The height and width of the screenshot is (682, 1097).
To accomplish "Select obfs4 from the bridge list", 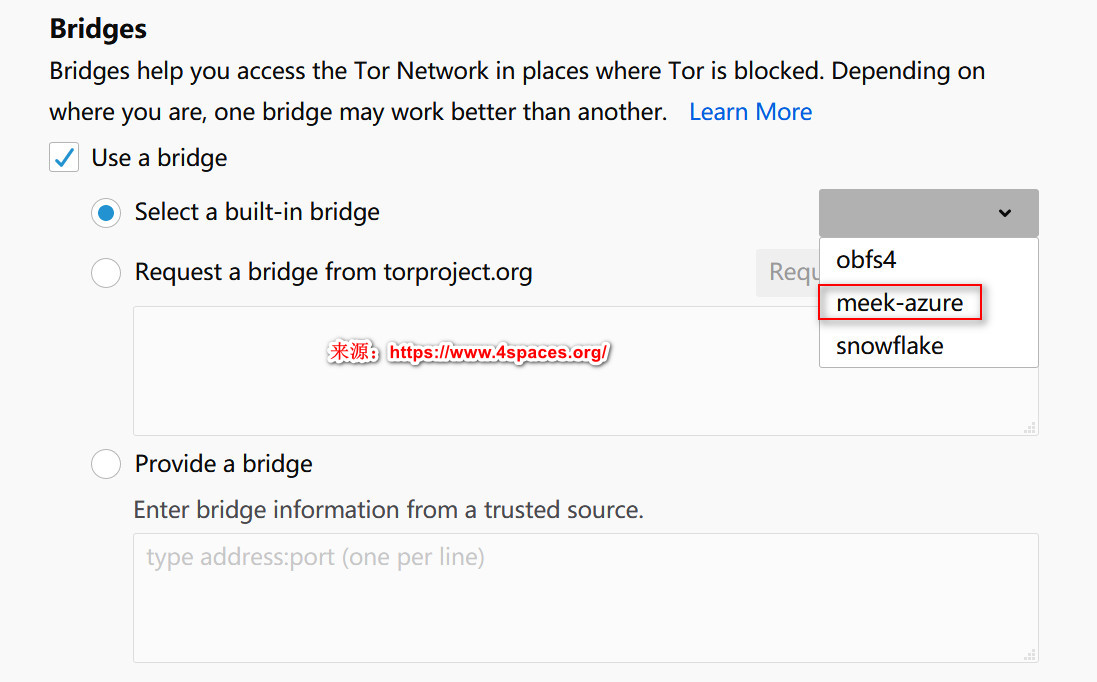I will [865, 259].
